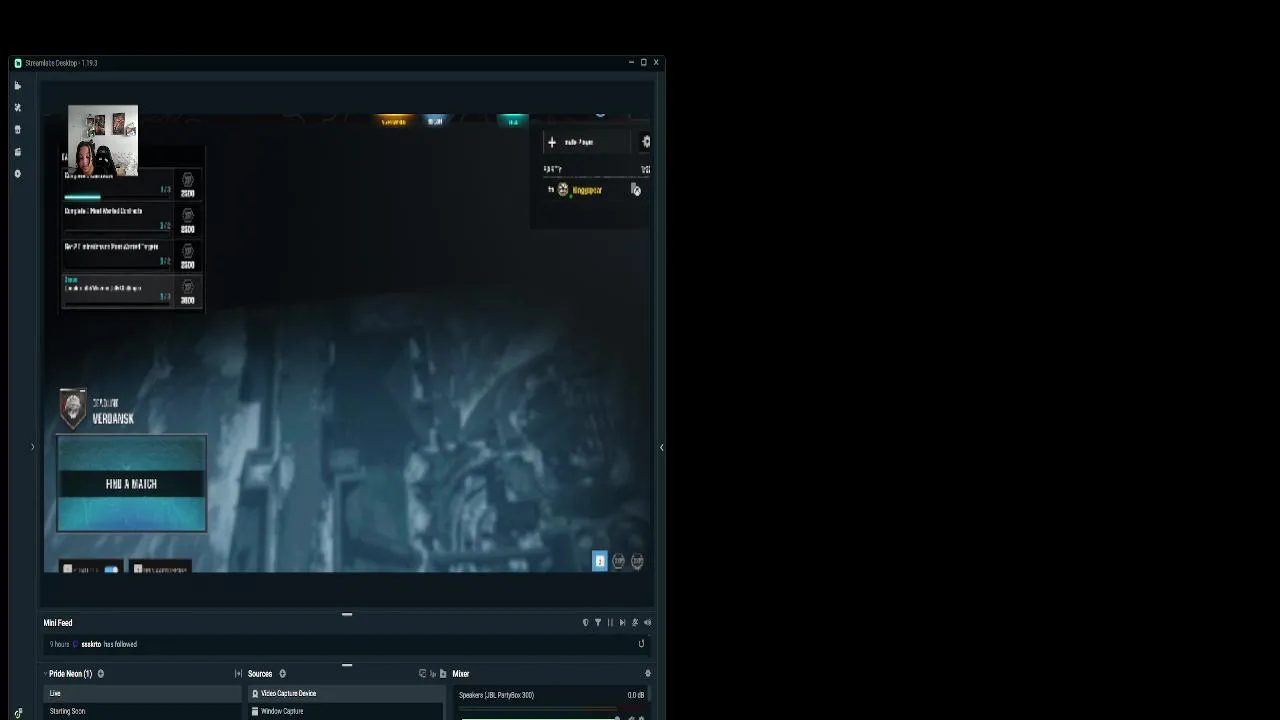Pause the Mini Feed alert queue

tap(610, 623)
